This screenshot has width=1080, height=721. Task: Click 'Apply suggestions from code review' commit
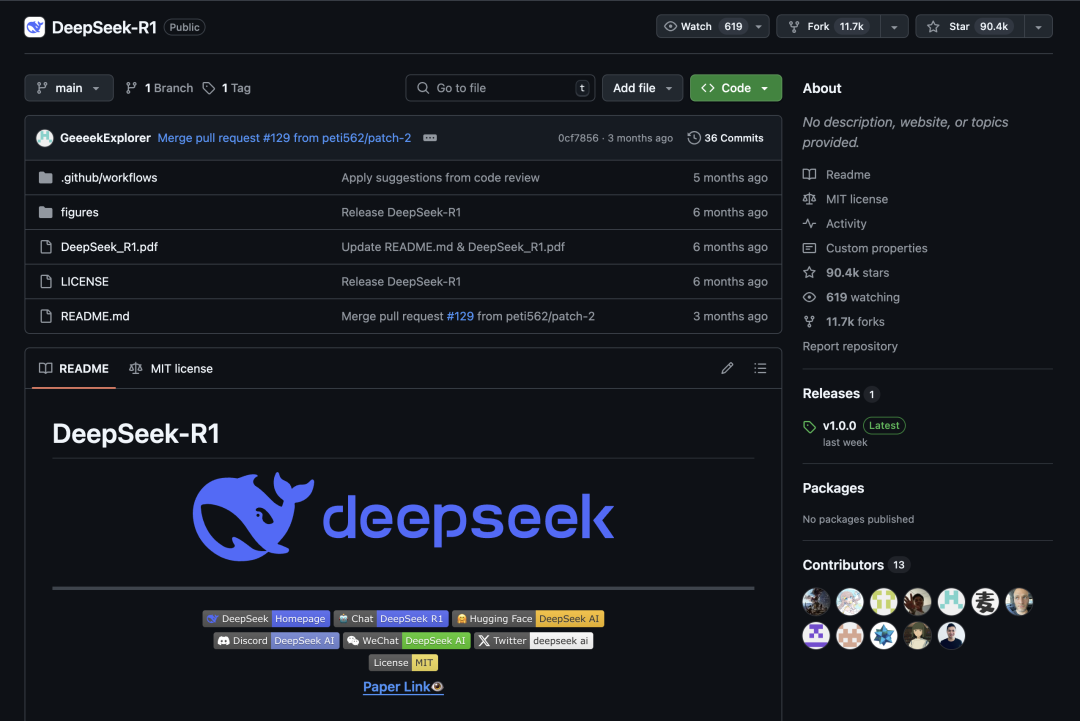[440, 177]
